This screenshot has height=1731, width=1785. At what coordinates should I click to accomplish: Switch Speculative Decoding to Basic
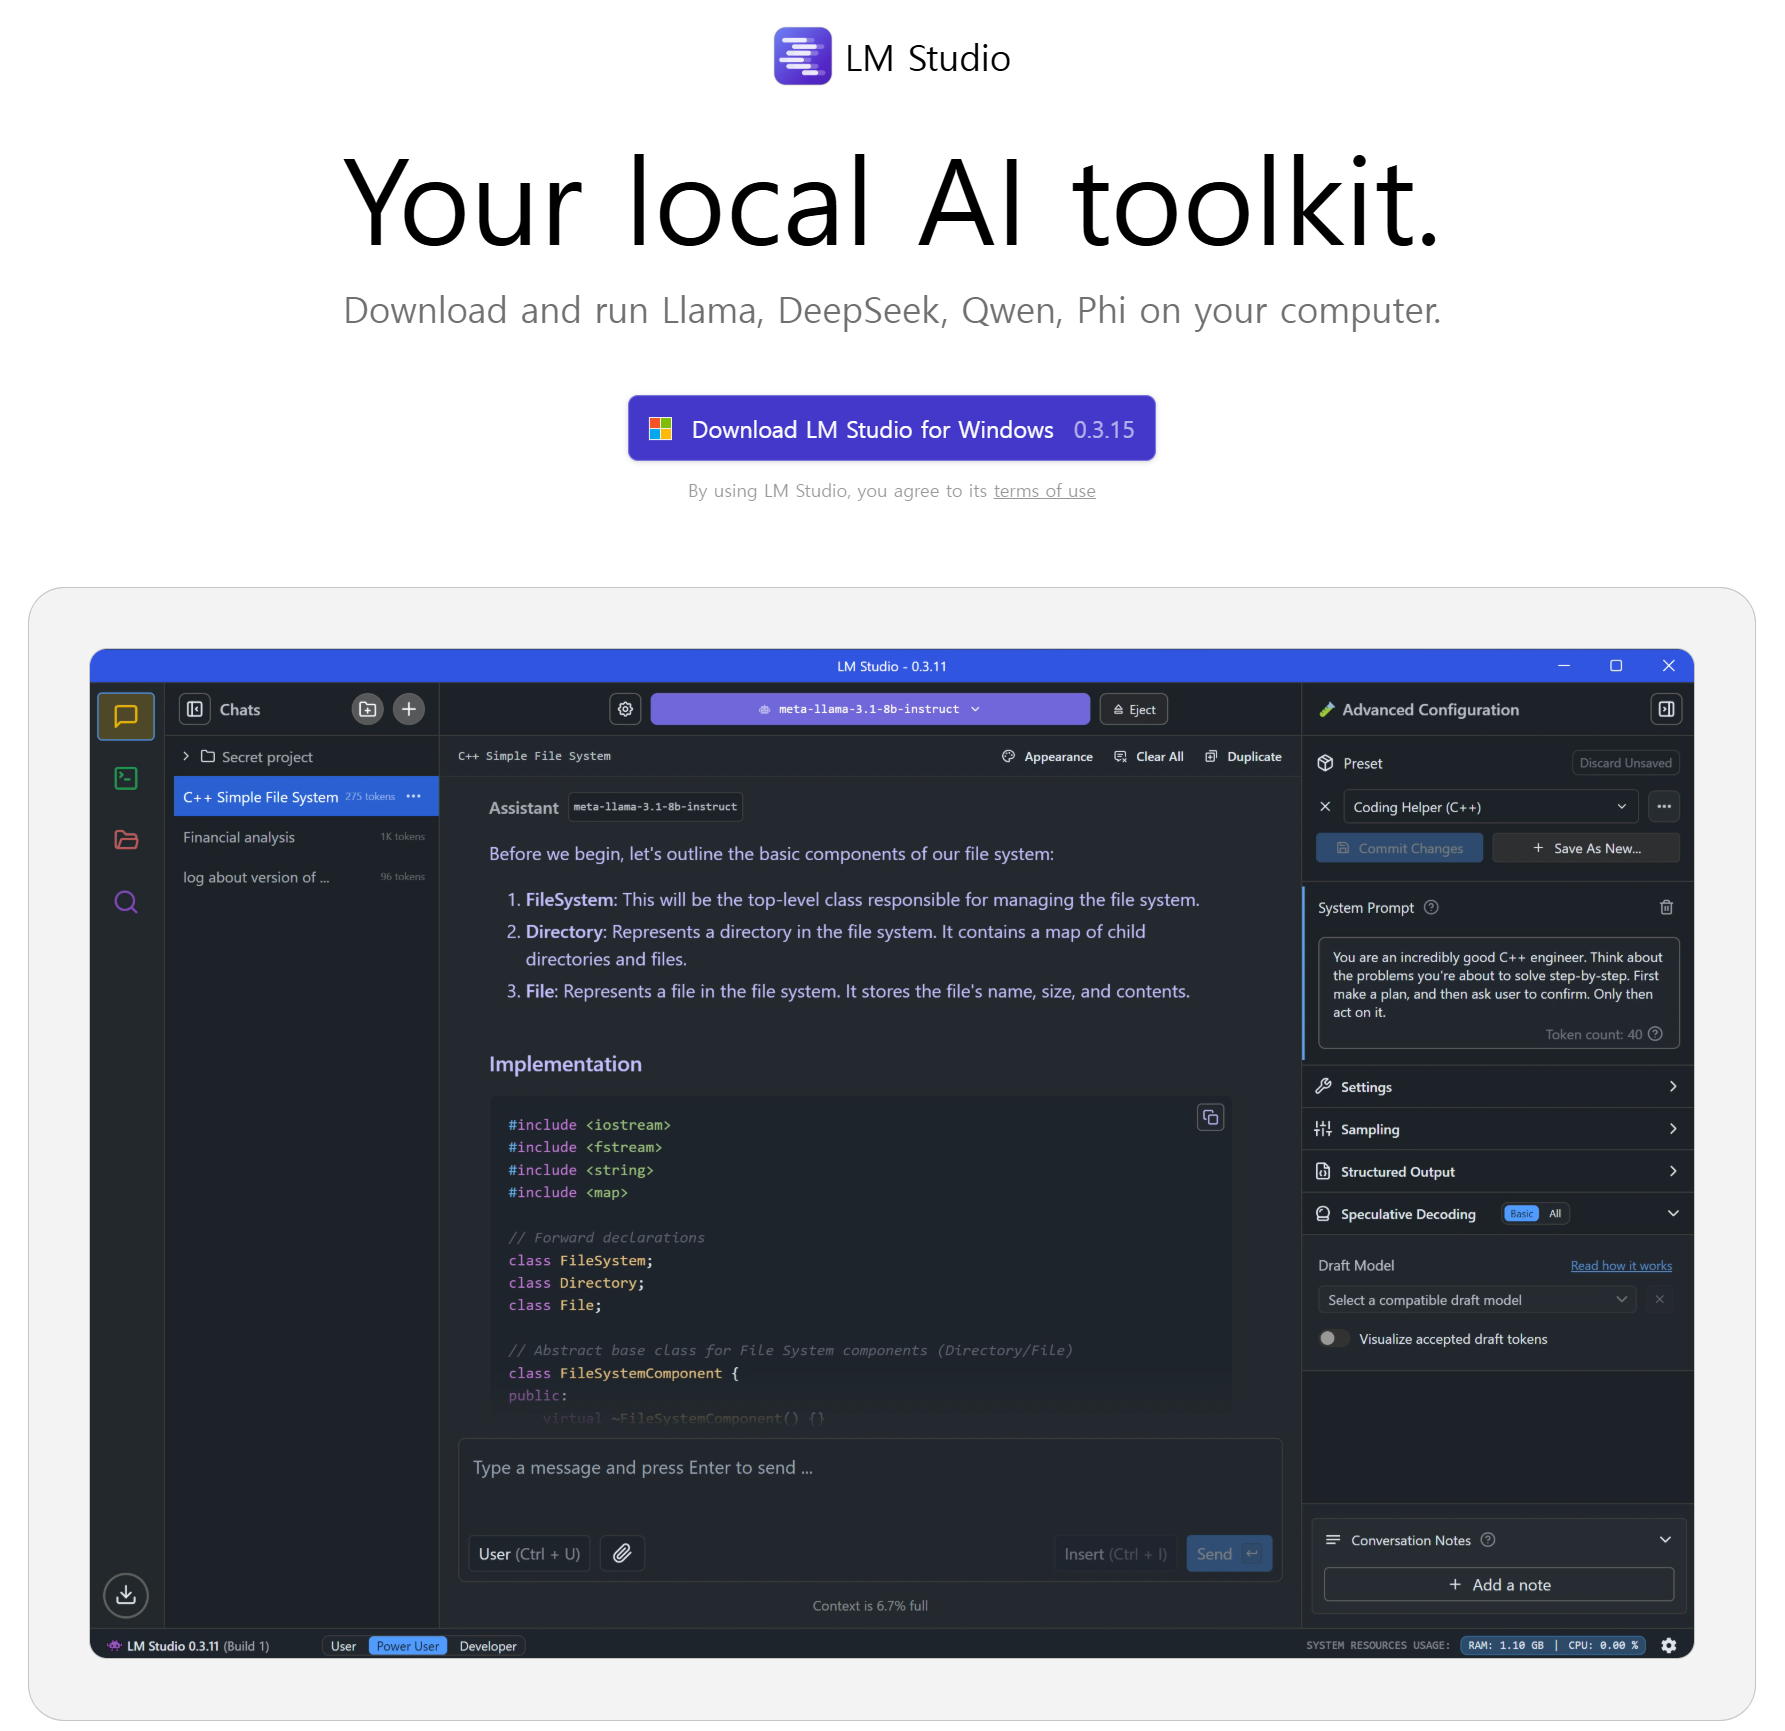tap(1521, 1213)
